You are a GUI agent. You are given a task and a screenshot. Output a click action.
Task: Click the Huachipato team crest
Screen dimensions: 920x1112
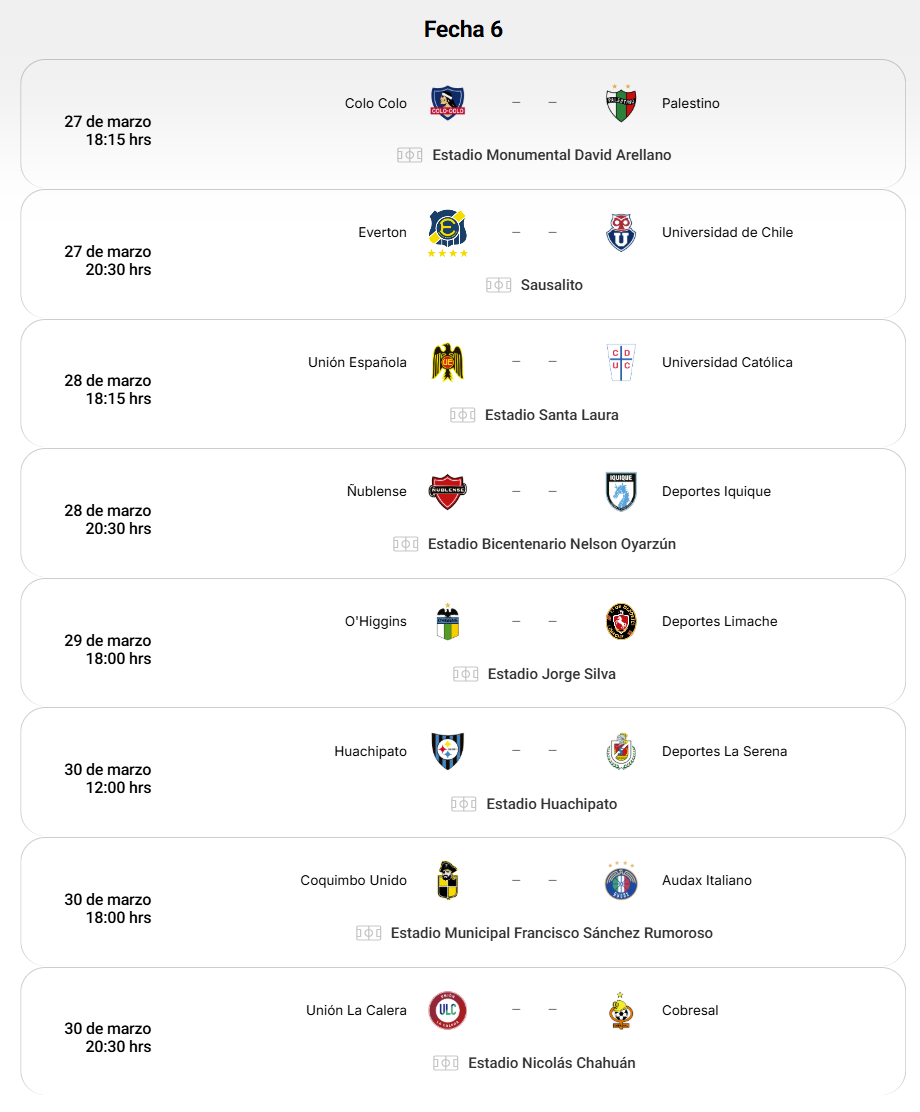[447, 751]
